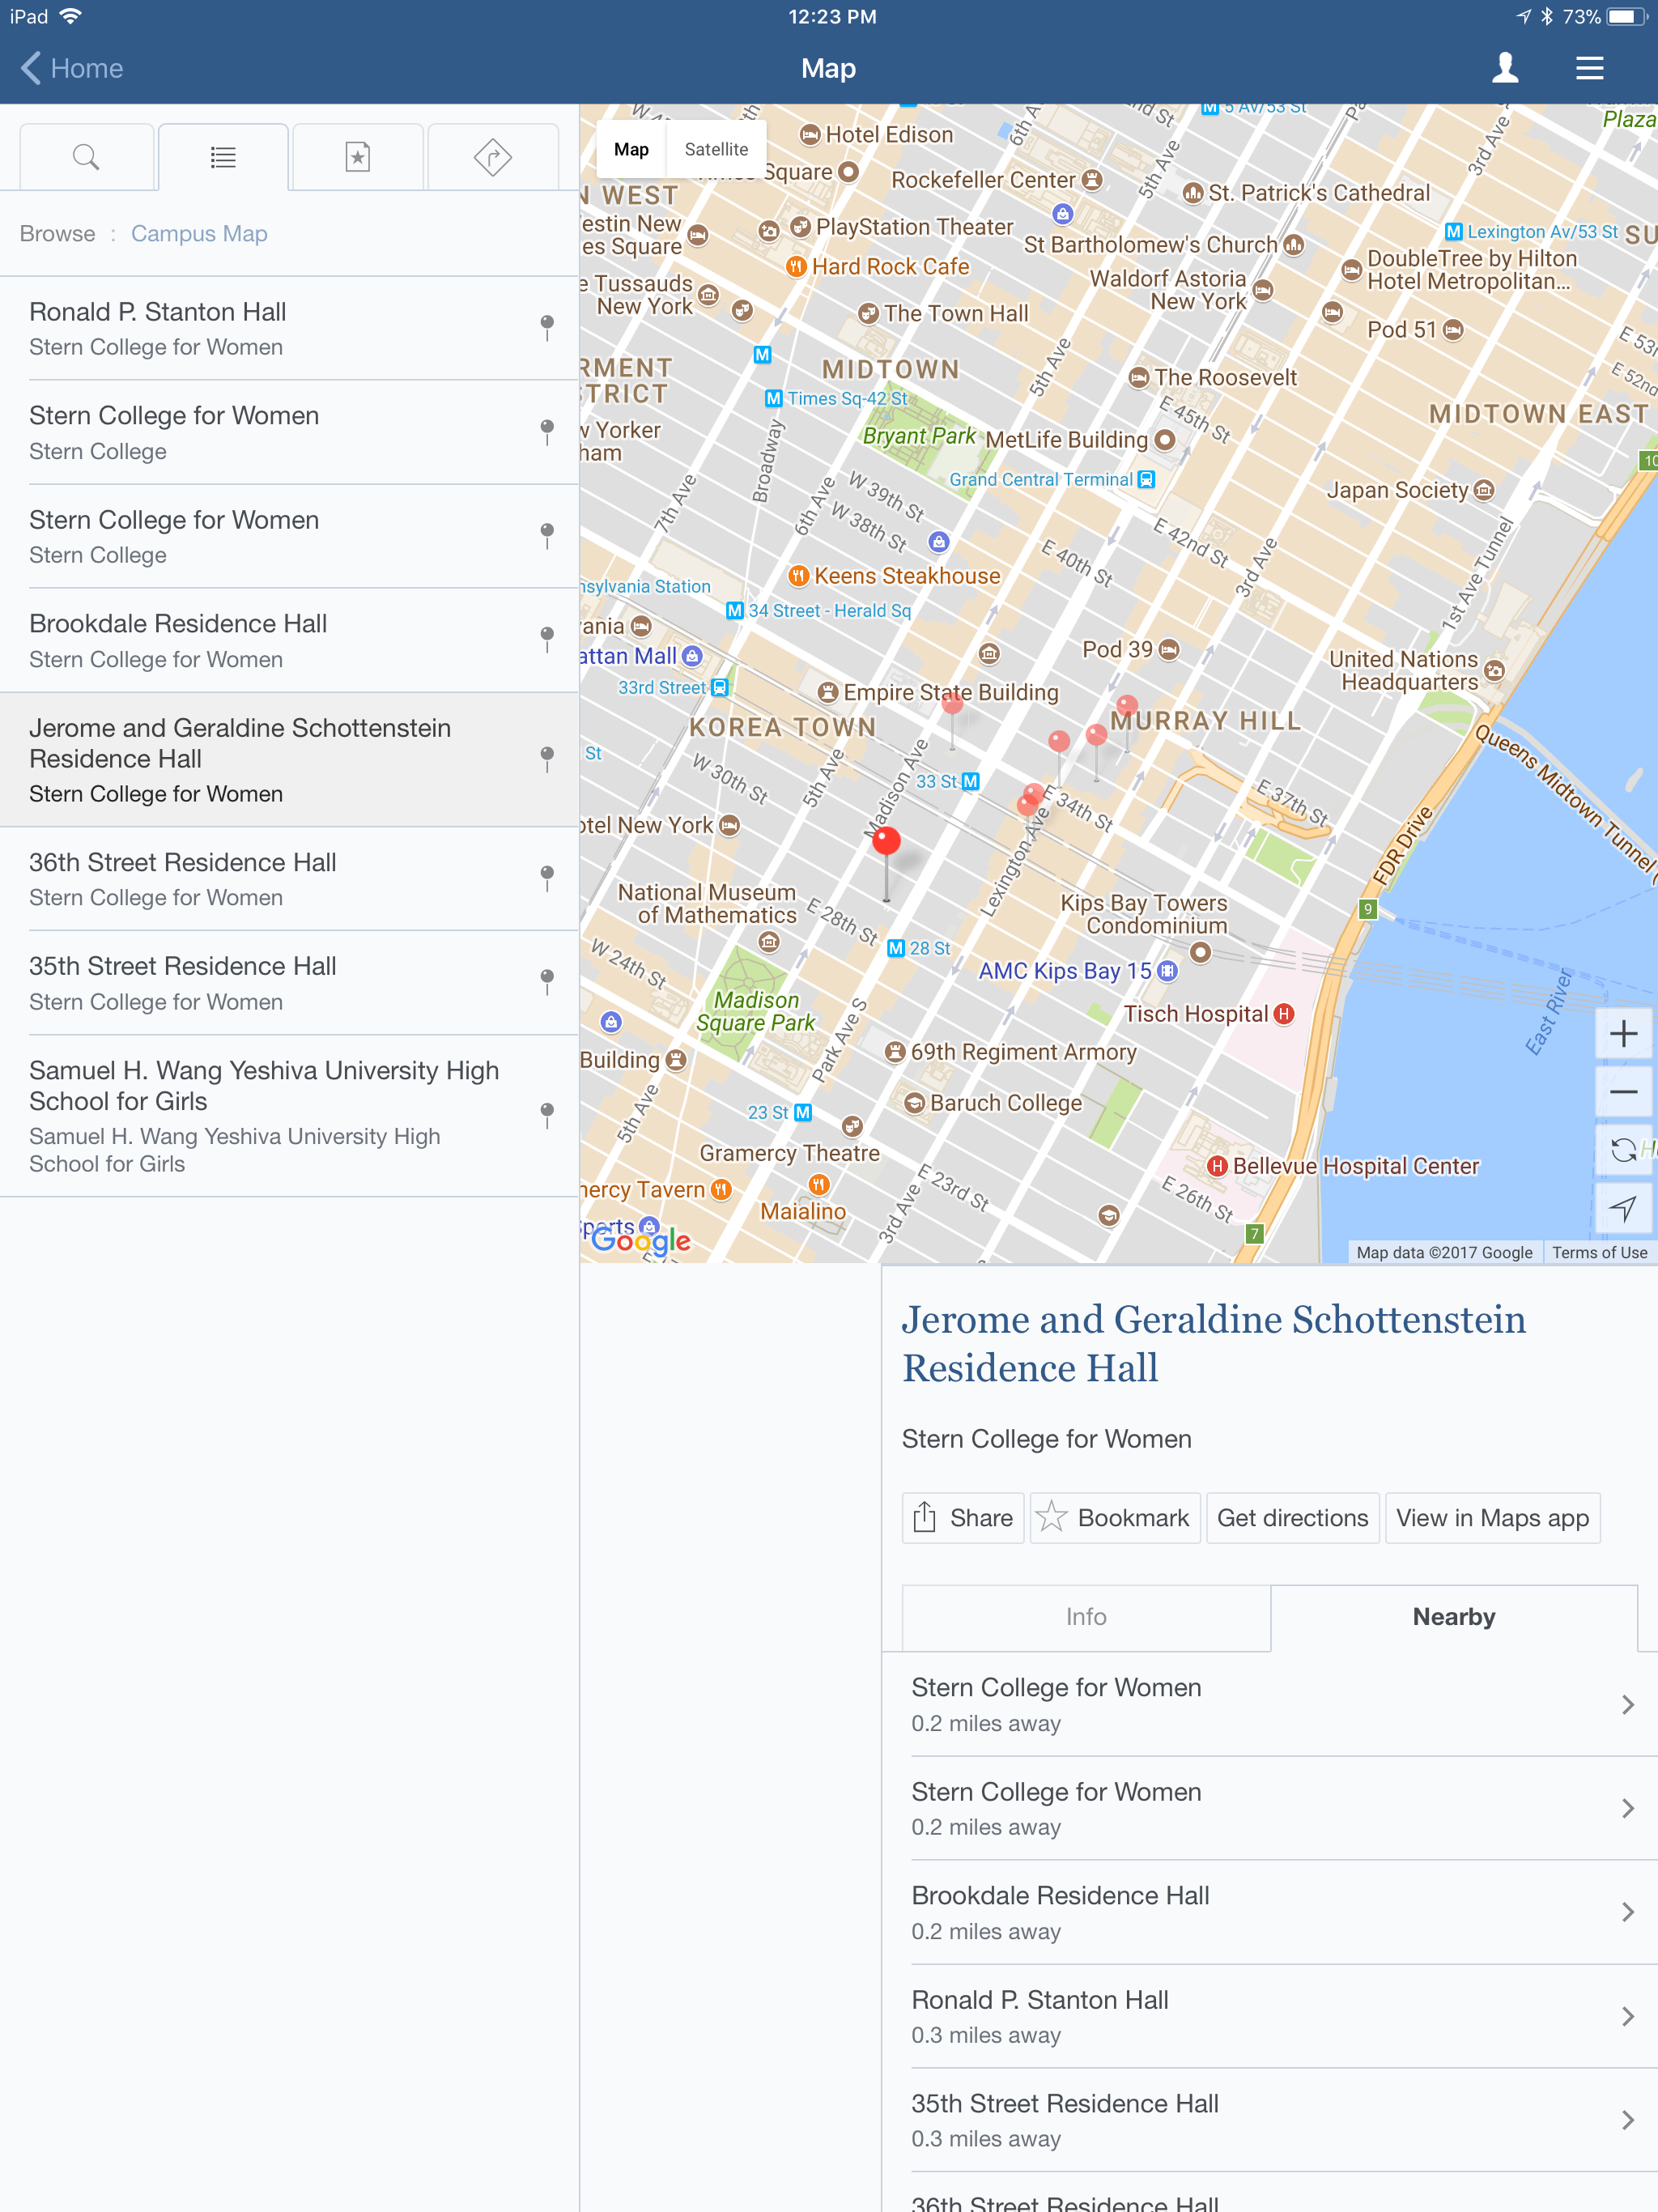Tap pin for Jerome and Geraldine Schottenstein row
Screen dimensions: 1658x2212
[547, 760]
